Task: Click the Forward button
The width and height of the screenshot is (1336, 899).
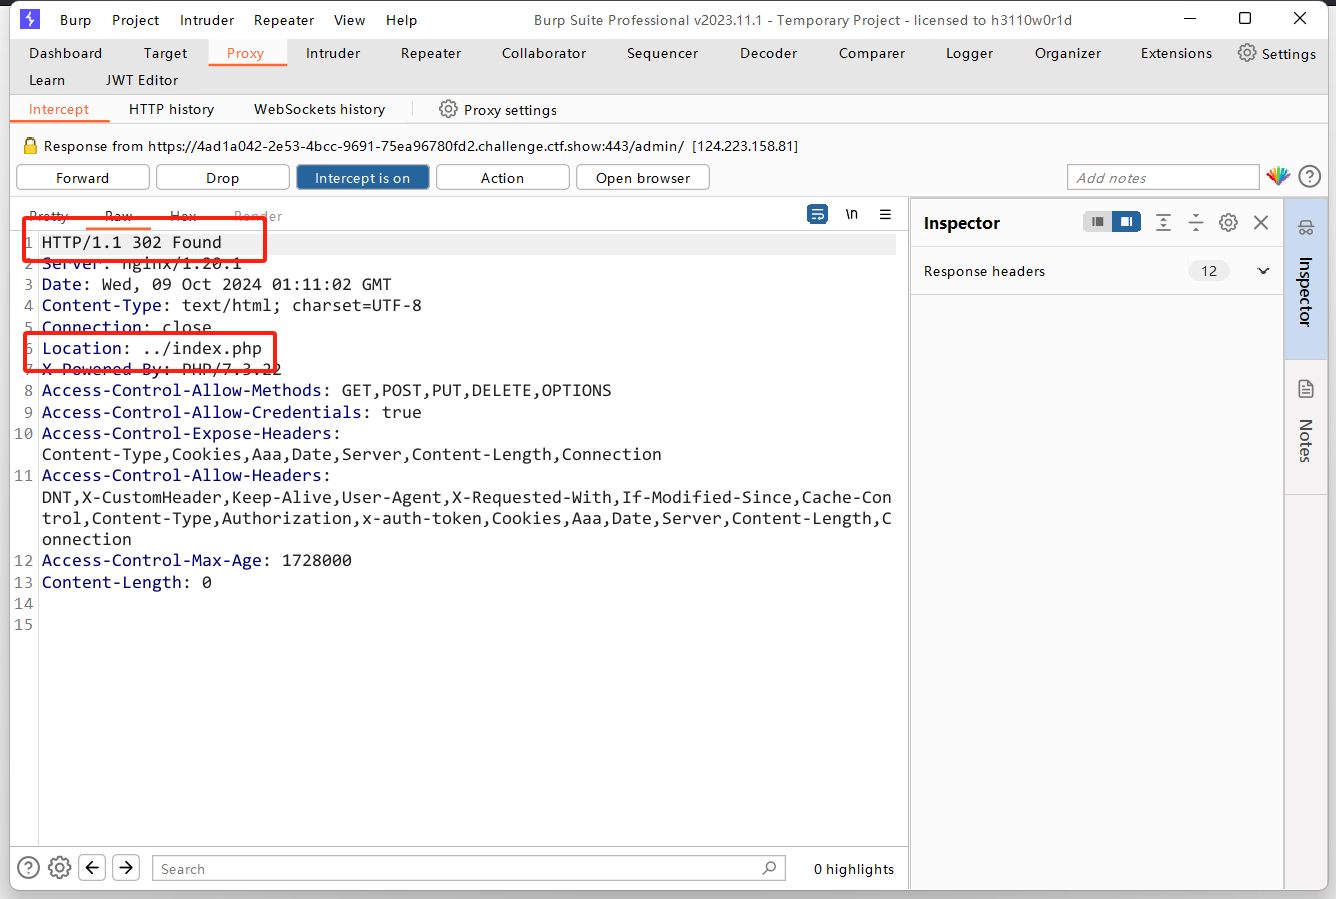Action: pyautogui.click(x=83, y=178)
